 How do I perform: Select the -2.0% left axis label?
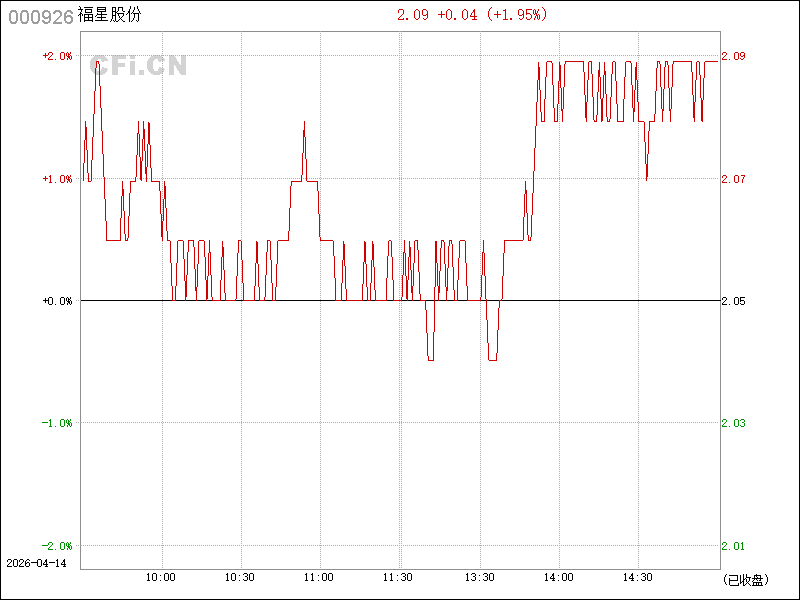click(x=57, y=546)
